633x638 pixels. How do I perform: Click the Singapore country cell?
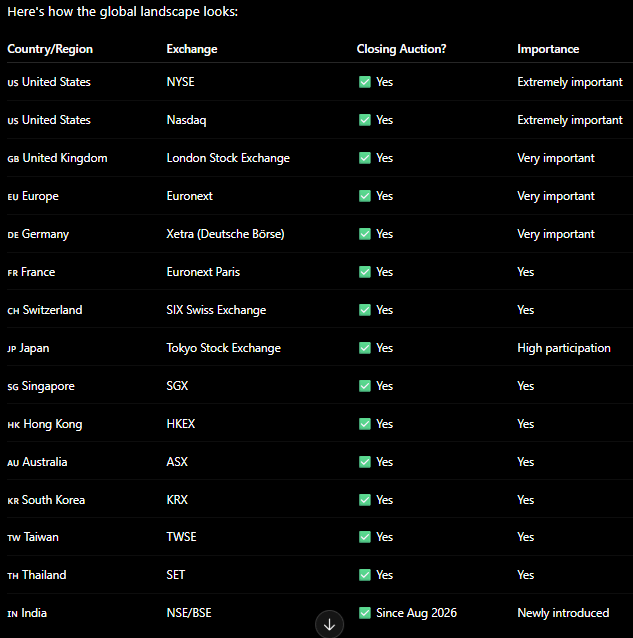41,386
